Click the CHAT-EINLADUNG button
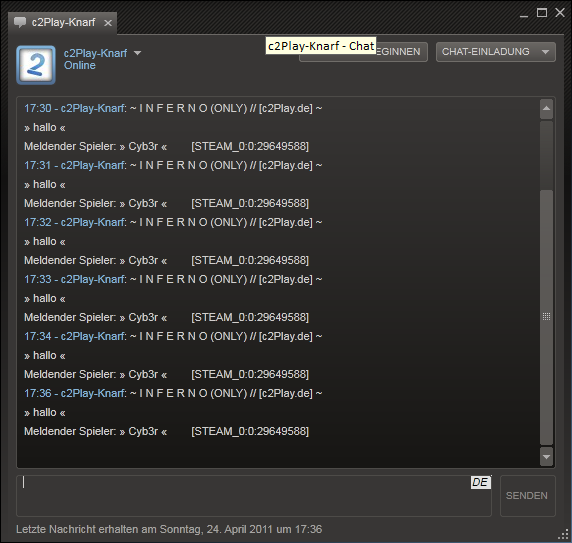Image resolution: width=572 pixels, height=543 pixels. tap(496, 52)
